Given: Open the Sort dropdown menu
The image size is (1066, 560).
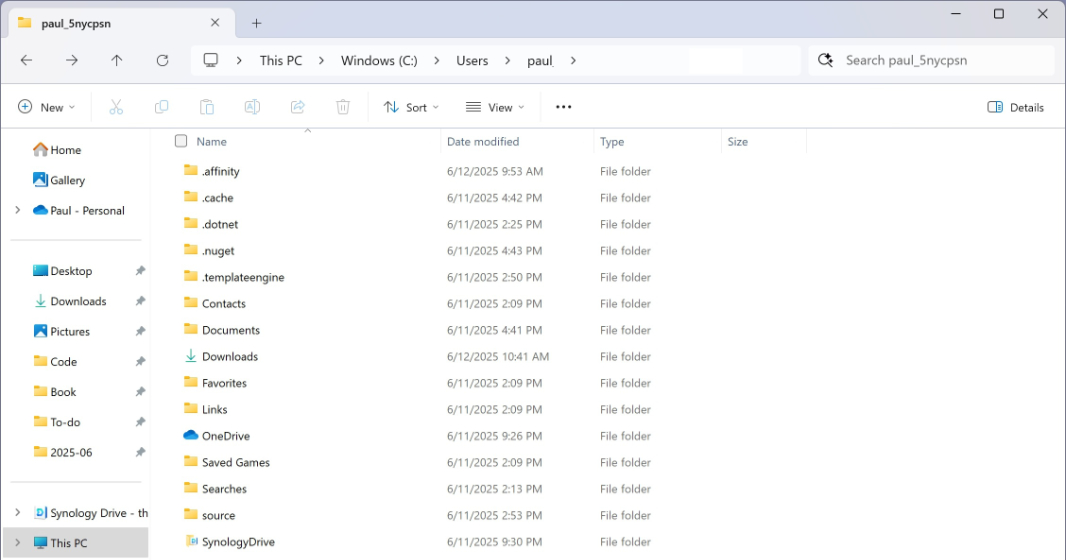Looking at the screenshot, I should [411, 107].
